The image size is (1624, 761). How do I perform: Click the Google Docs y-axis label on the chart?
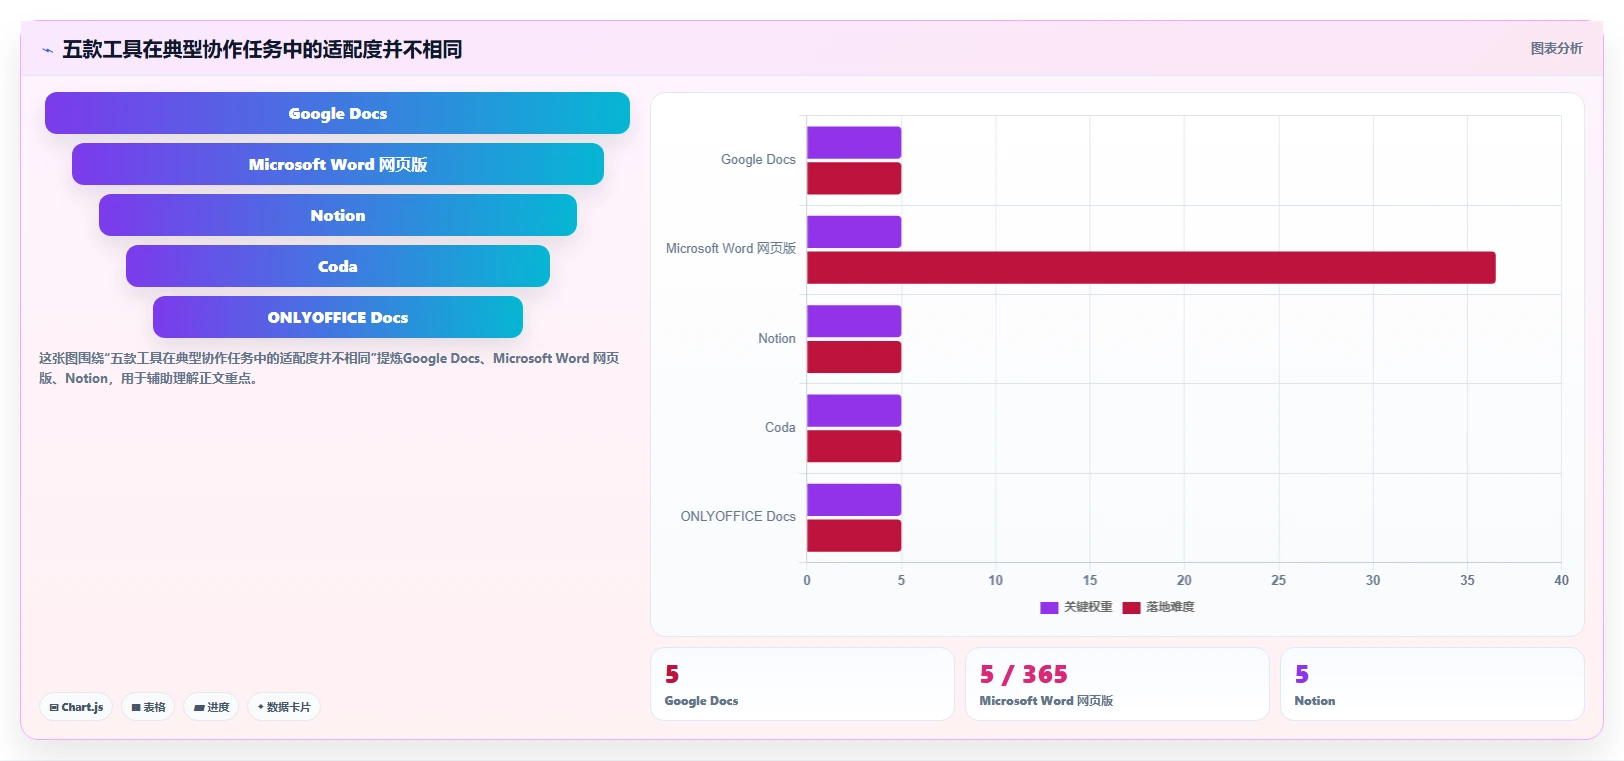point(758,160)
